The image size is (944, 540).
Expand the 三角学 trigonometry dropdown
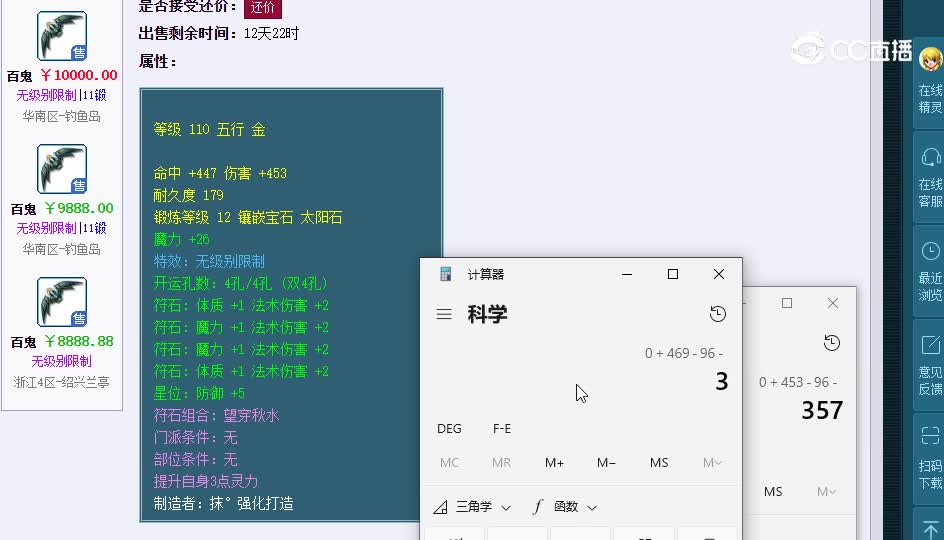tap(473, 507)
